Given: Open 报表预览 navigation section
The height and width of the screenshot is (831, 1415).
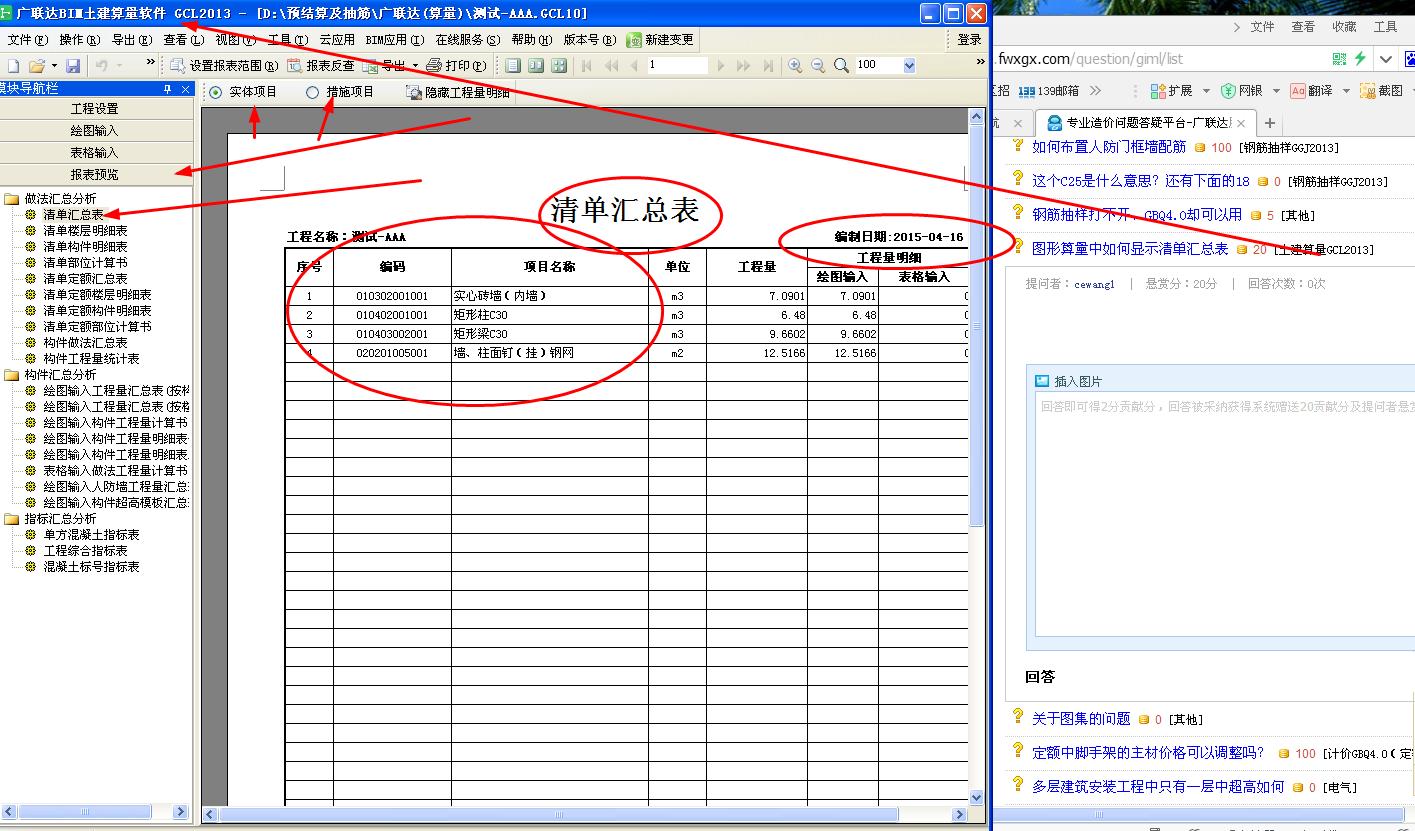Looking at the screenshot, I should (95, 174).
